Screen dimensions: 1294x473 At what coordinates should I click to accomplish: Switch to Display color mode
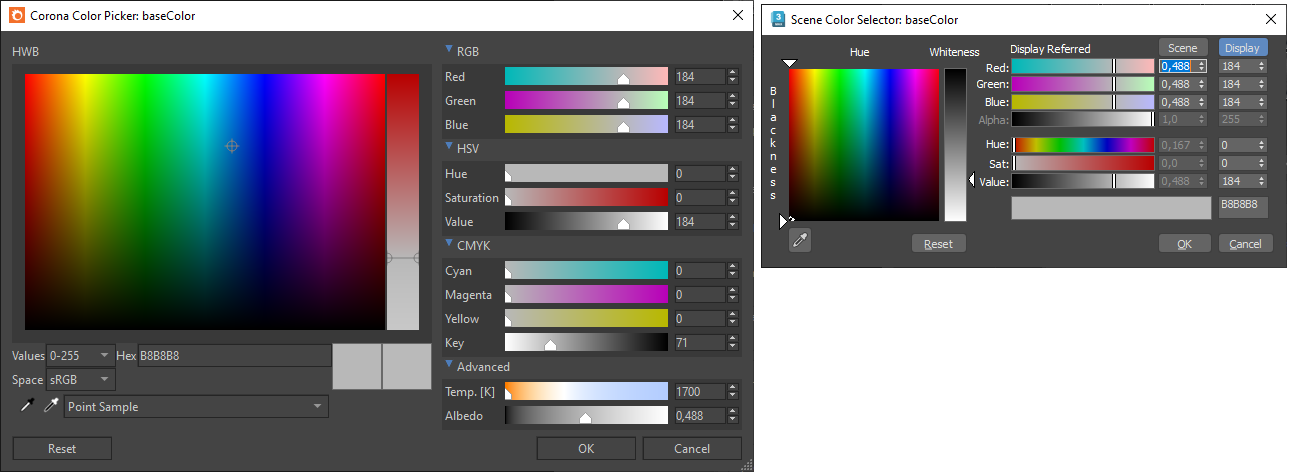[x=1242, y=47]
